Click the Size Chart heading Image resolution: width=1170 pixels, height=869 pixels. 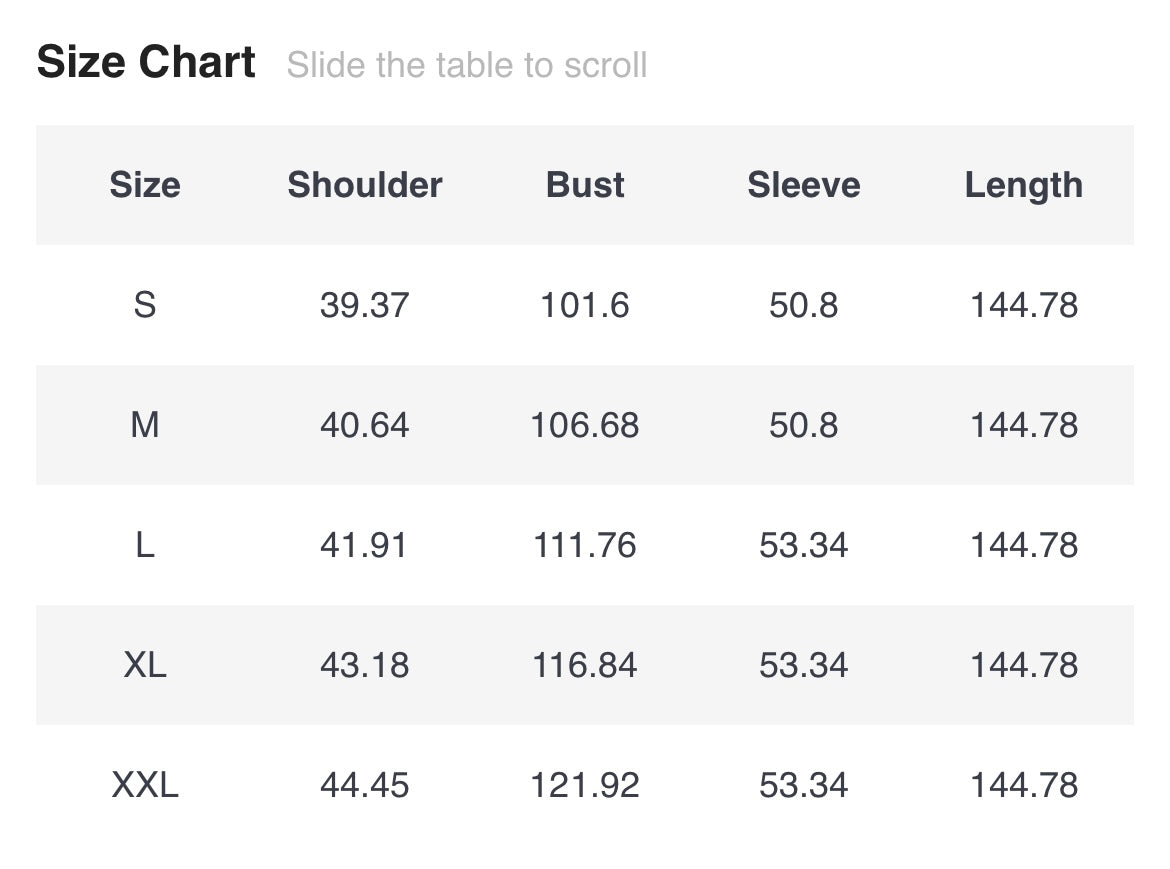pyautogui.click(x=146, y=63)
